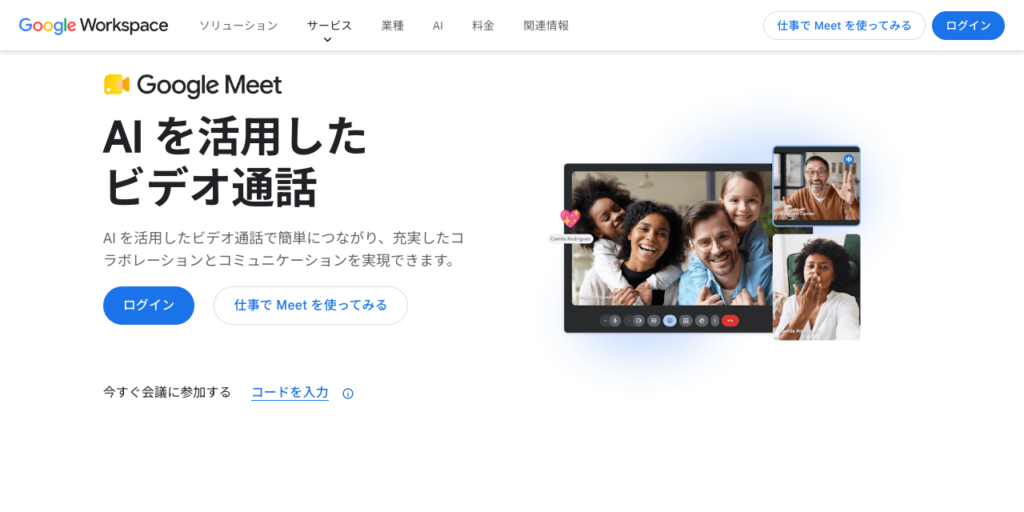Open the 関連情報 menu
The height and width of the screenshot is (512, 1024).
(x=546, y=25)
